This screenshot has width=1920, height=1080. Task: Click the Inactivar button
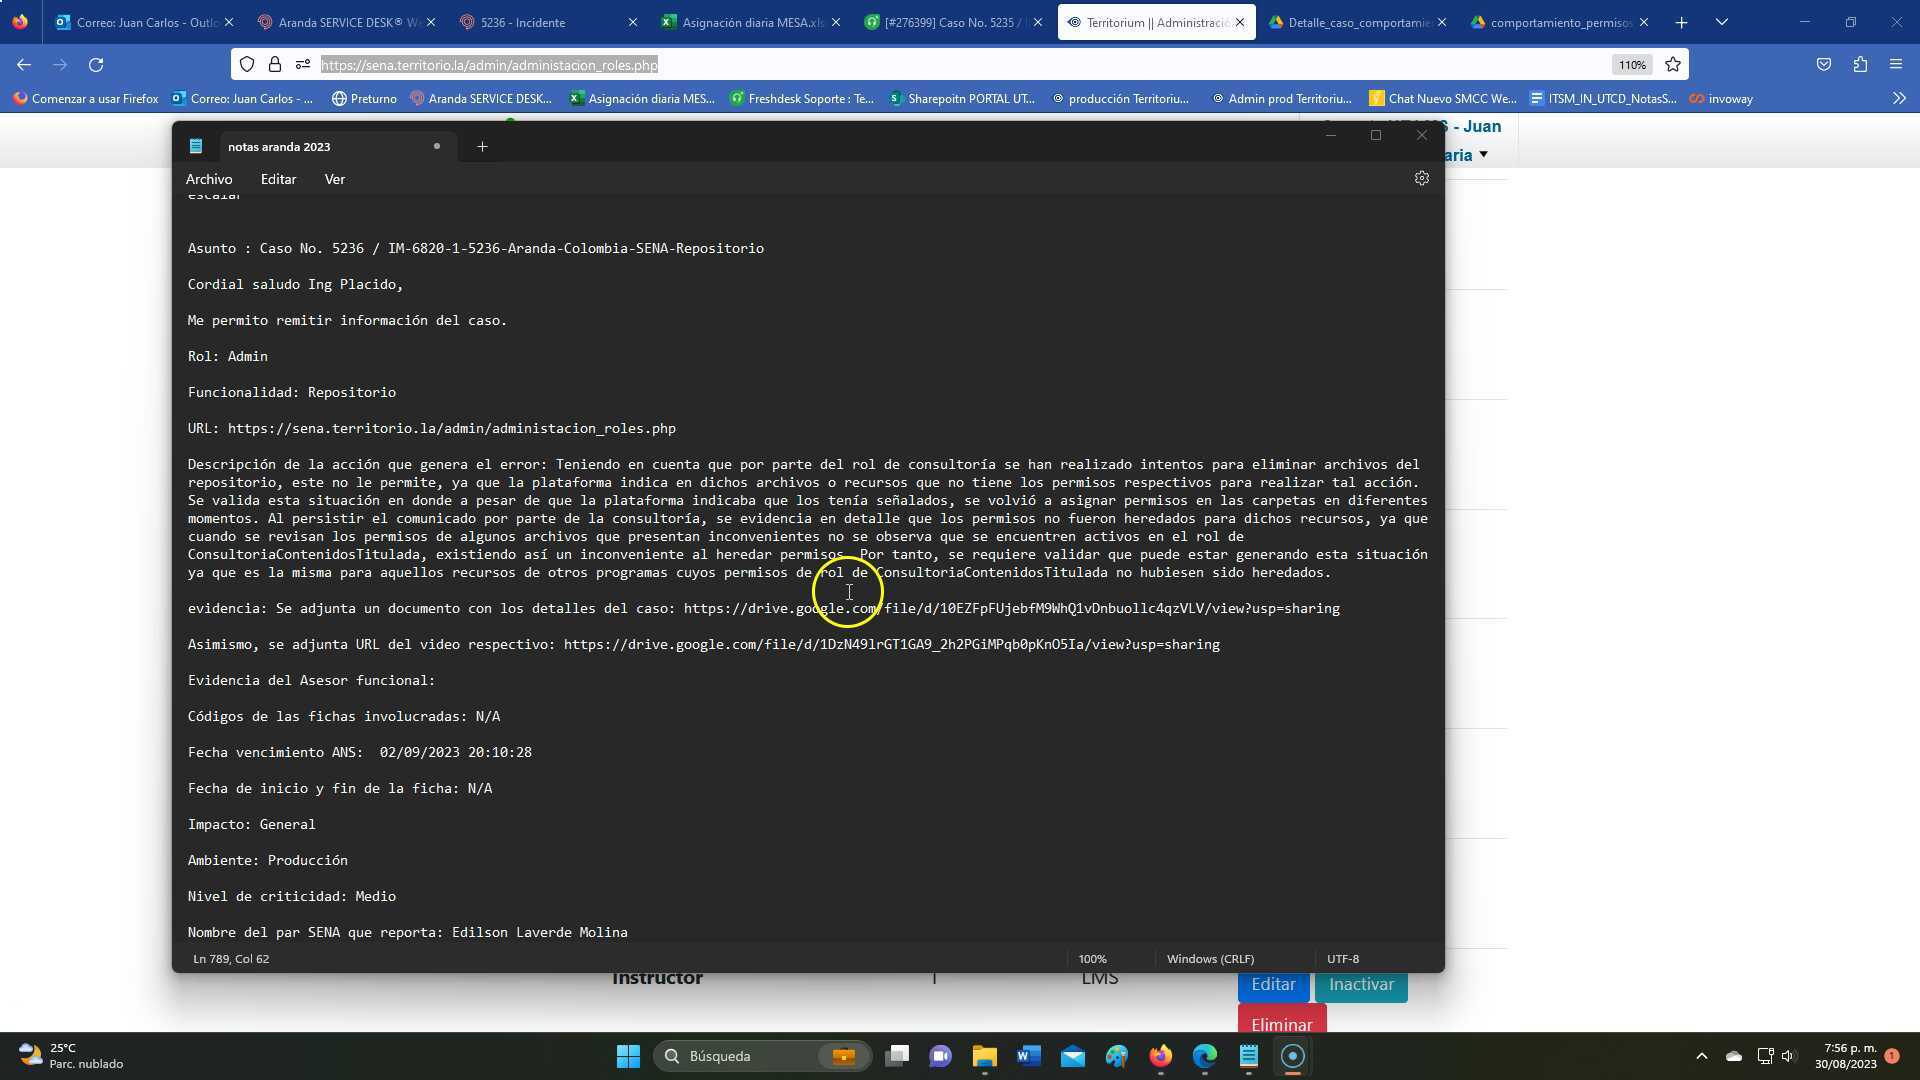[1361, 985]
